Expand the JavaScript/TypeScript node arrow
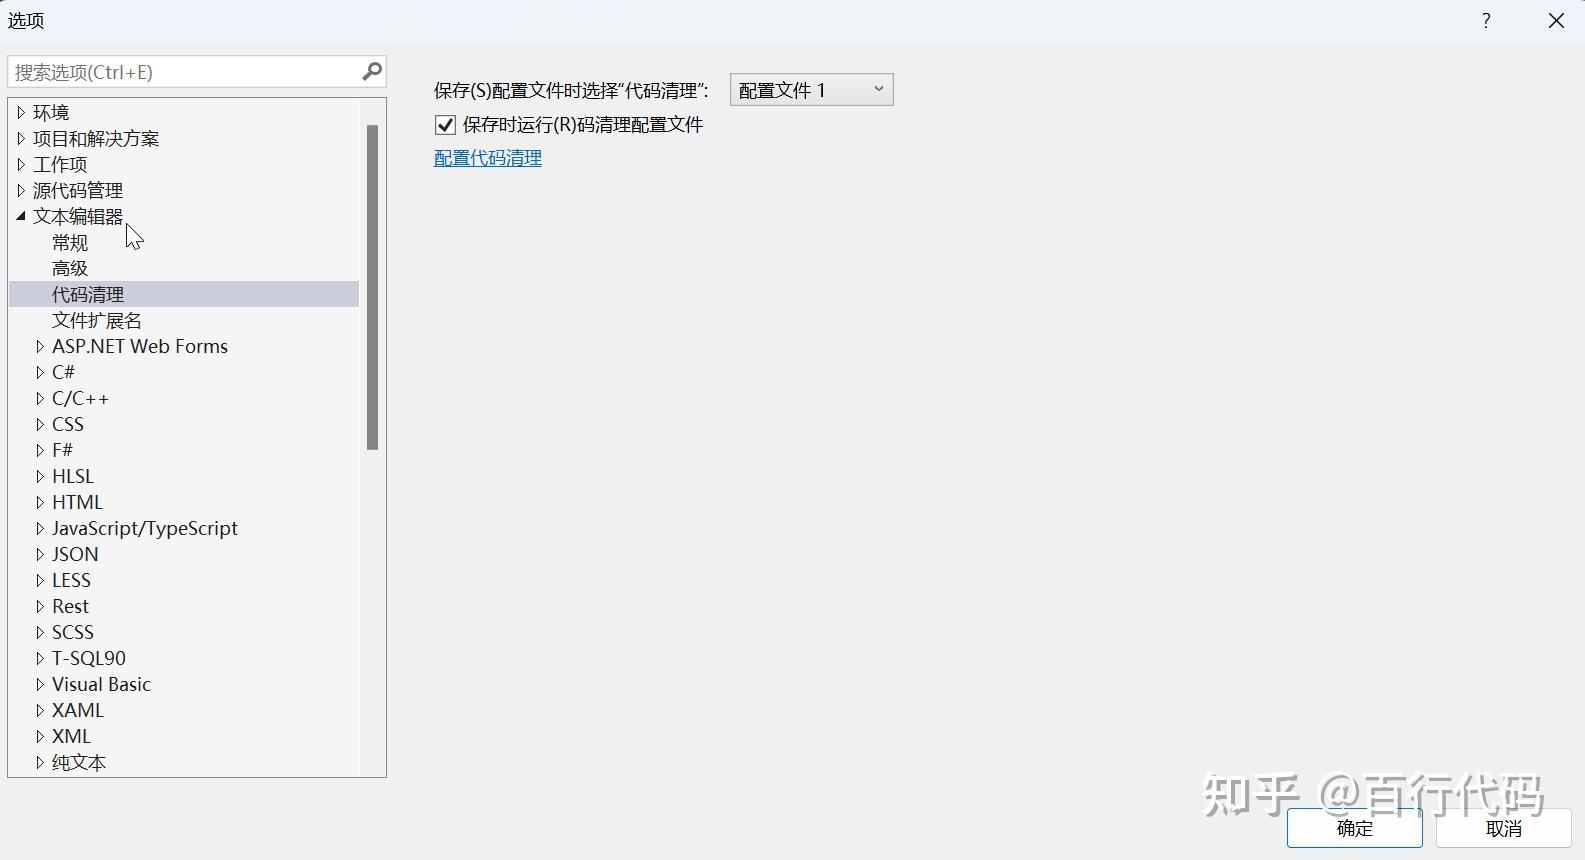The width and height of the screenshot is (1585, 860). [x=40, y=528]
